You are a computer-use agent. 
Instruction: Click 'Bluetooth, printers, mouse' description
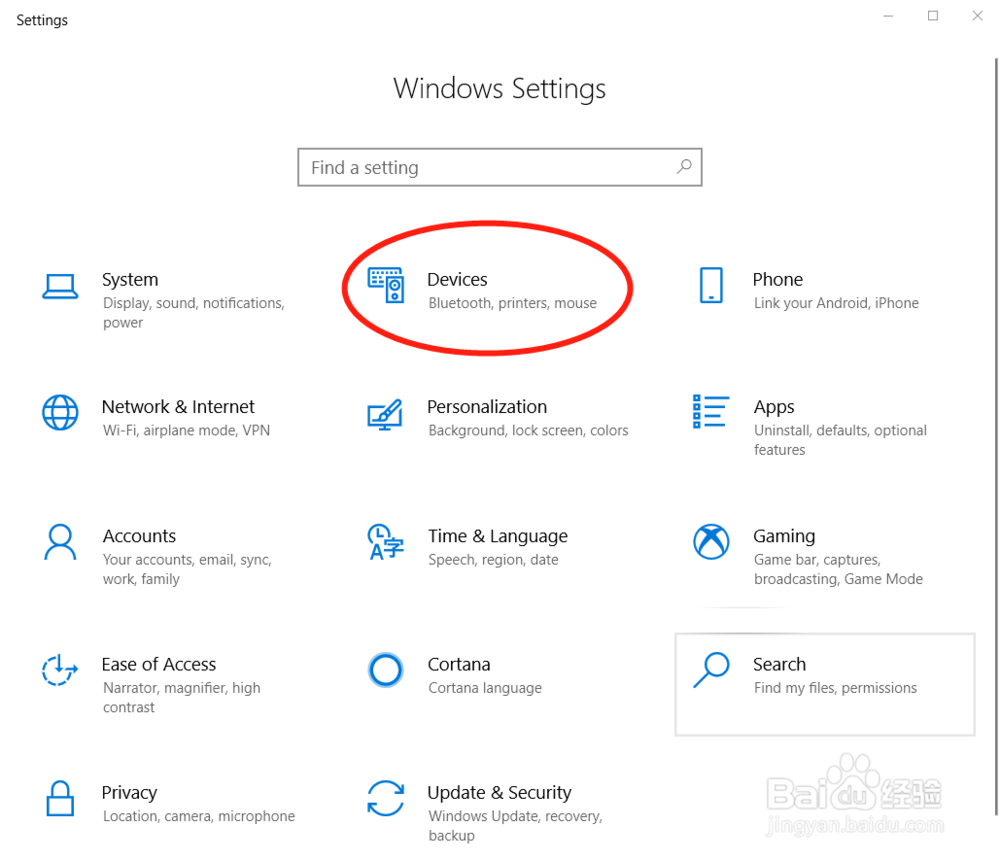(513, 303)
